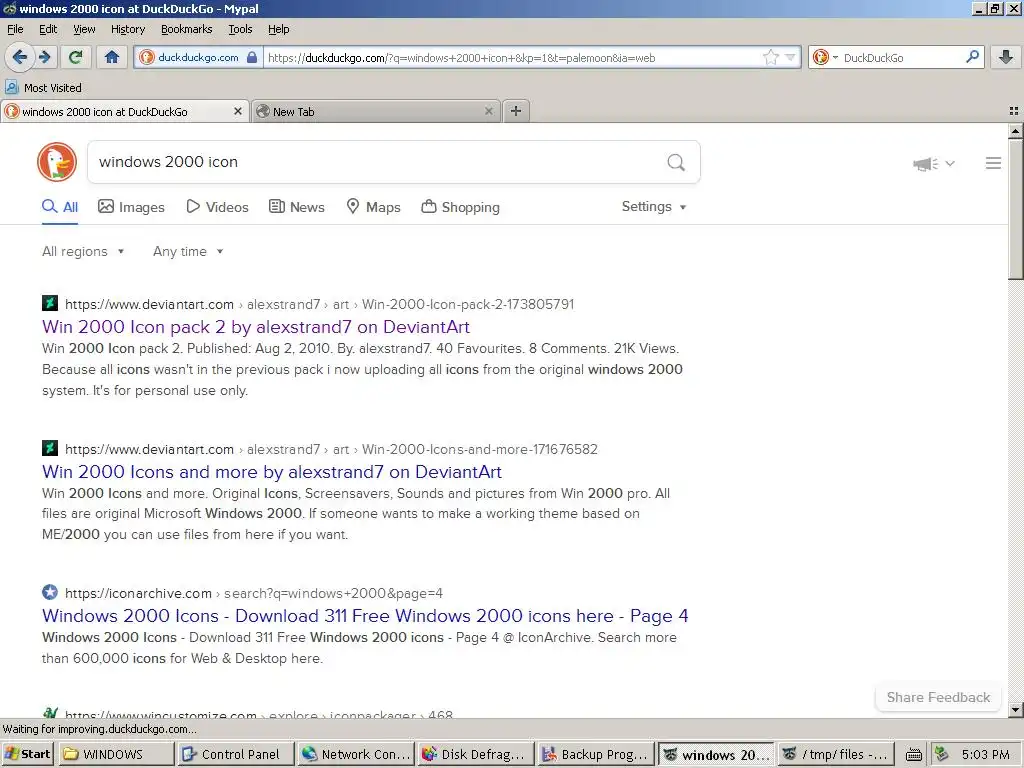Open the Downloads arrow button
Image resolution: width=1024 pixels, height=768 pixels.
1006,57
